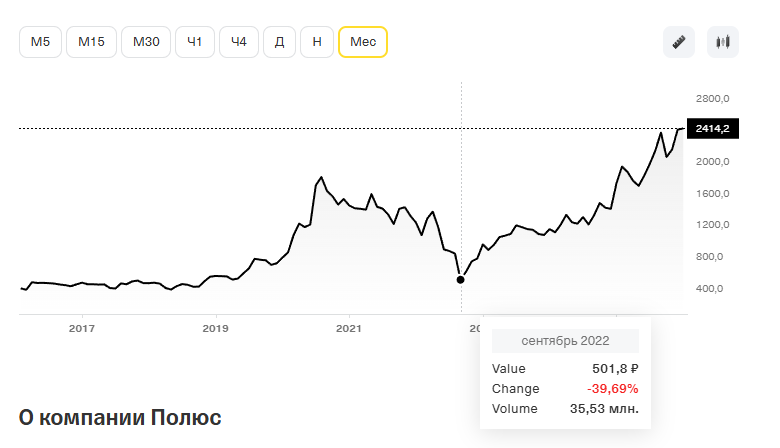
Task: Choose the M30 timeframe
Action: click(x=146, y=42)
